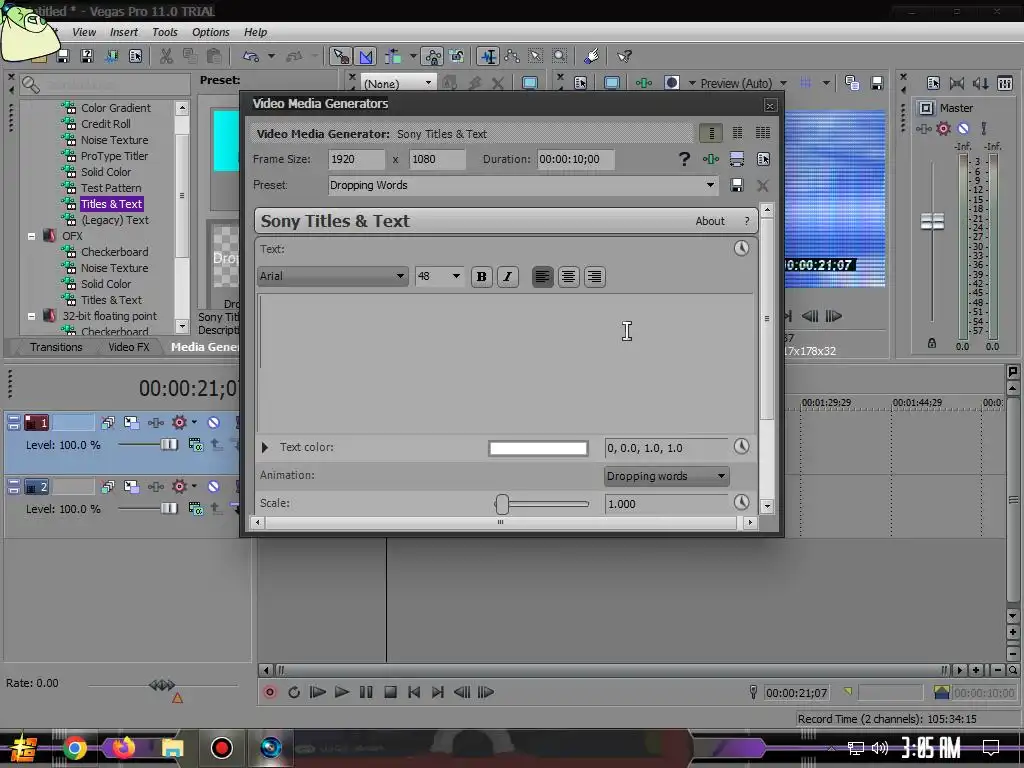Viewport: 1024px width, 768px height.
Task: Click the frame width field showing 1920
Action: 356,159
